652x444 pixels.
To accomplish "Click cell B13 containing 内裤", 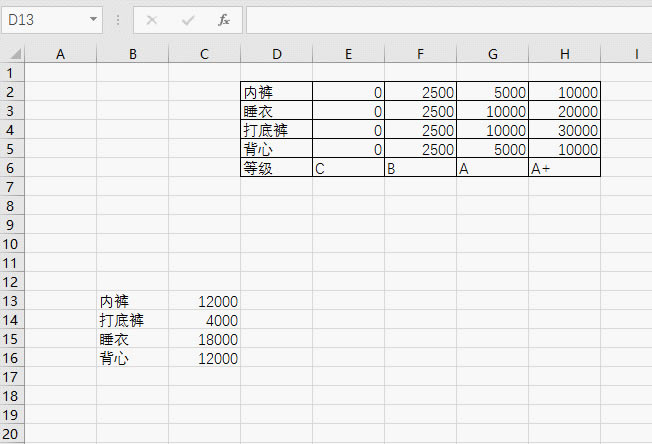I will (133, 301).
